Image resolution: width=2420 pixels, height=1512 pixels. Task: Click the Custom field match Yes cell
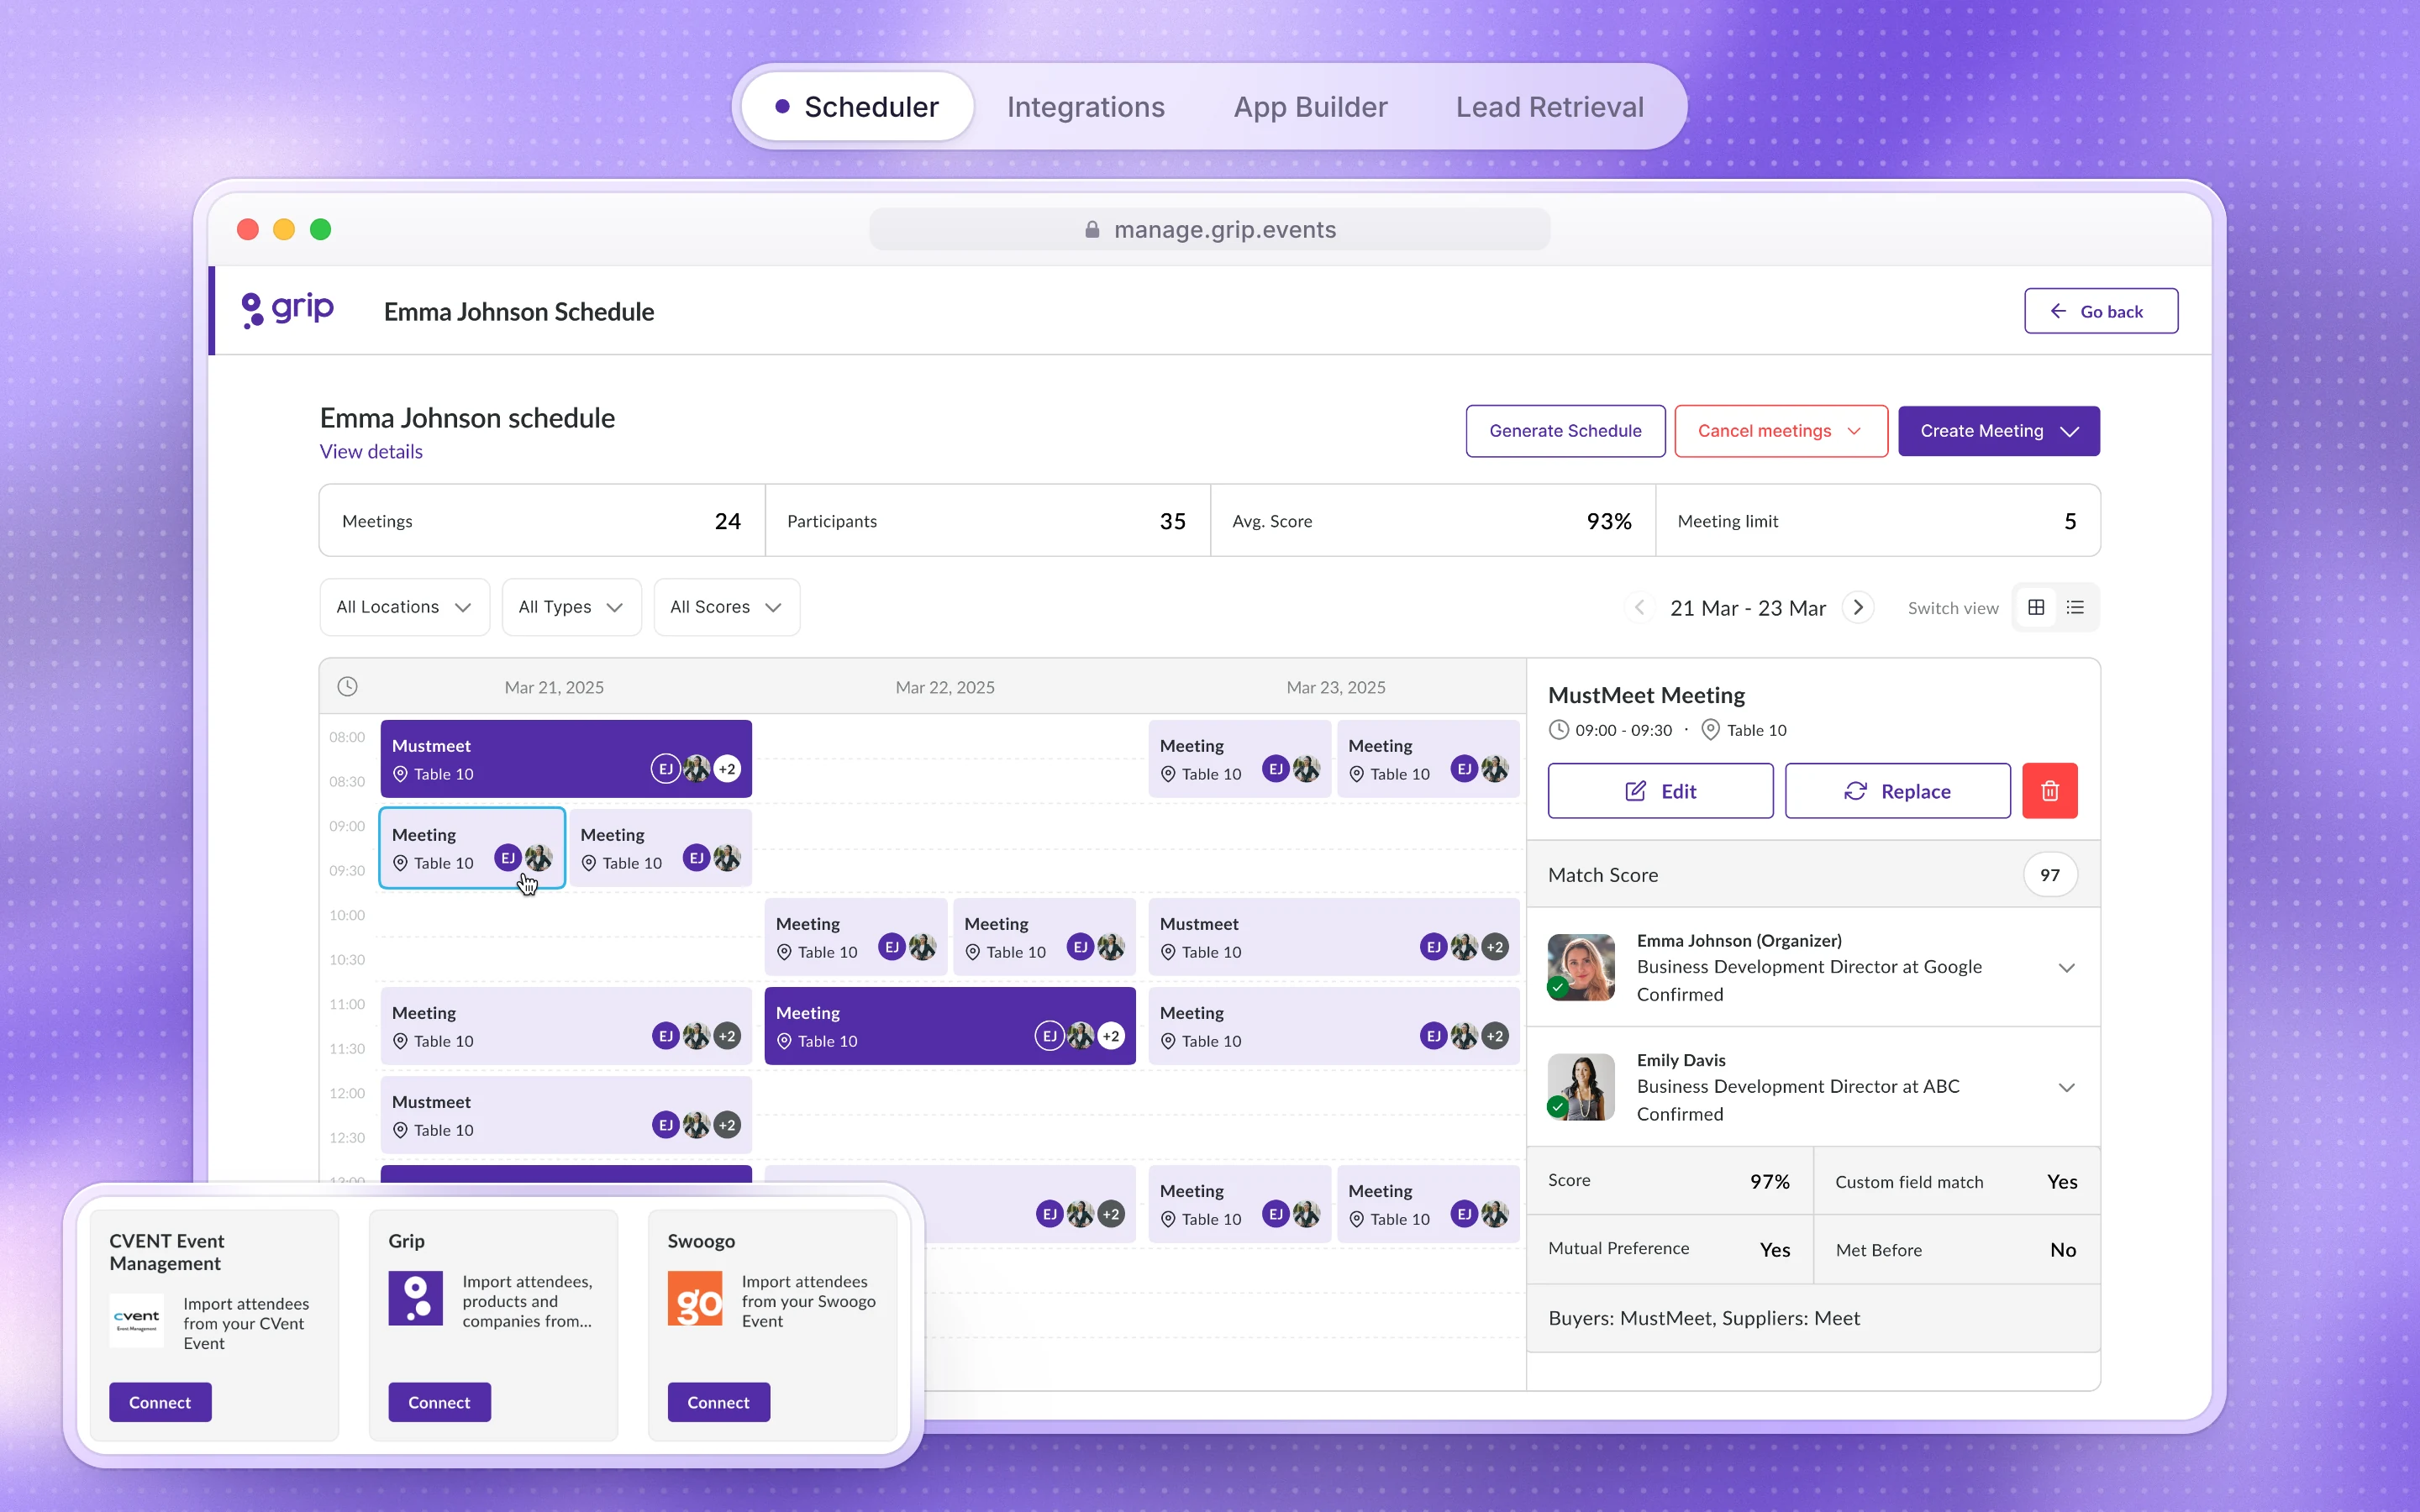pyautogui.click(x=1956, y=1181)
